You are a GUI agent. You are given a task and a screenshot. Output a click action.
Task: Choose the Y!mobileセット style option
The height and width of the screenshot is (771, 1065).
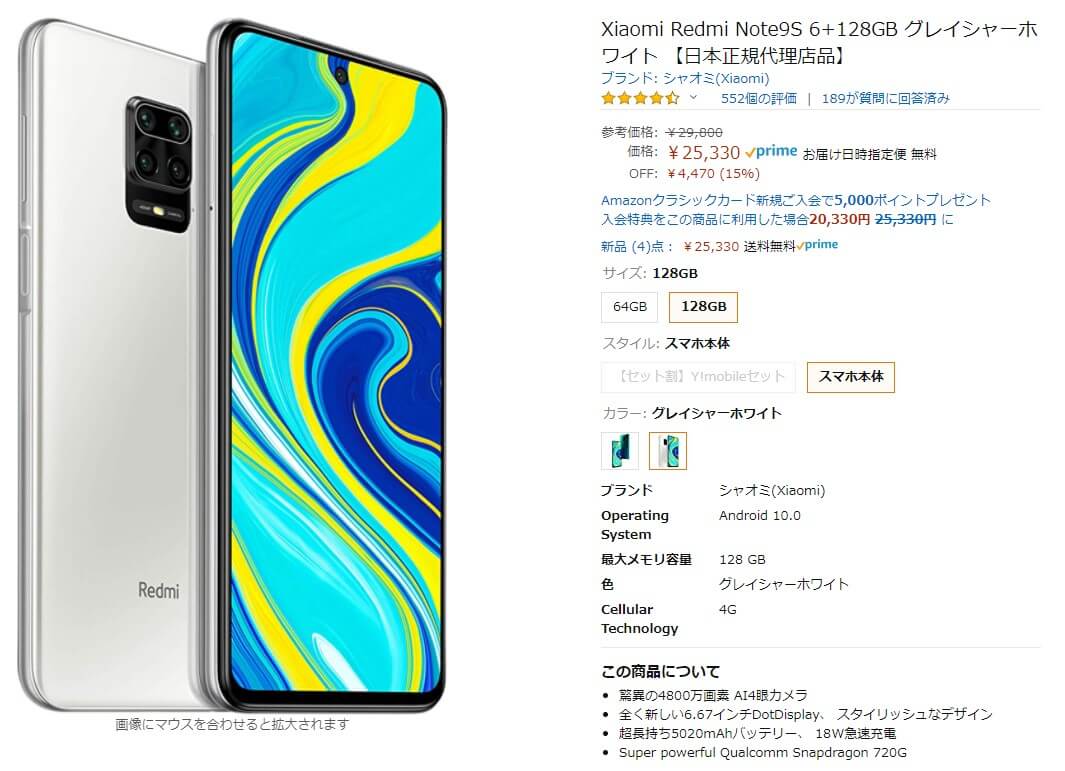coord(698,377)
